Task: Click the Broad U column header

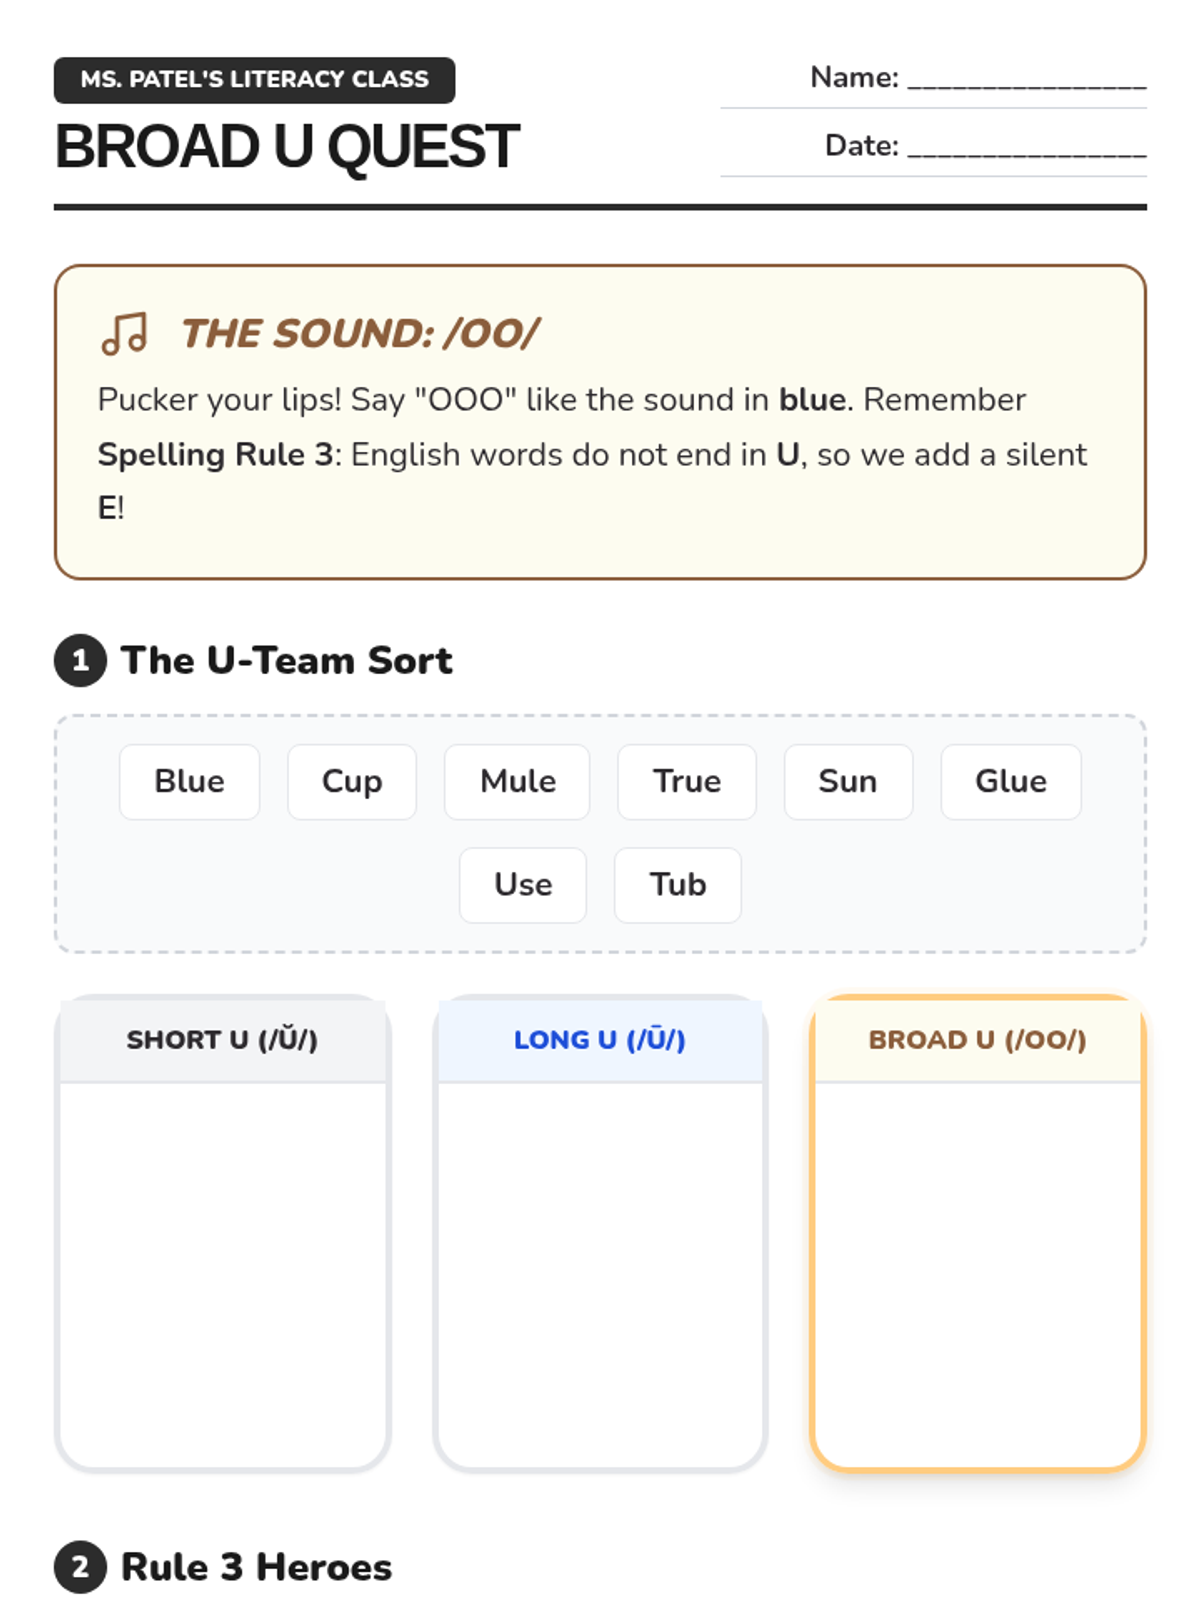Action: click(977, 1040)
